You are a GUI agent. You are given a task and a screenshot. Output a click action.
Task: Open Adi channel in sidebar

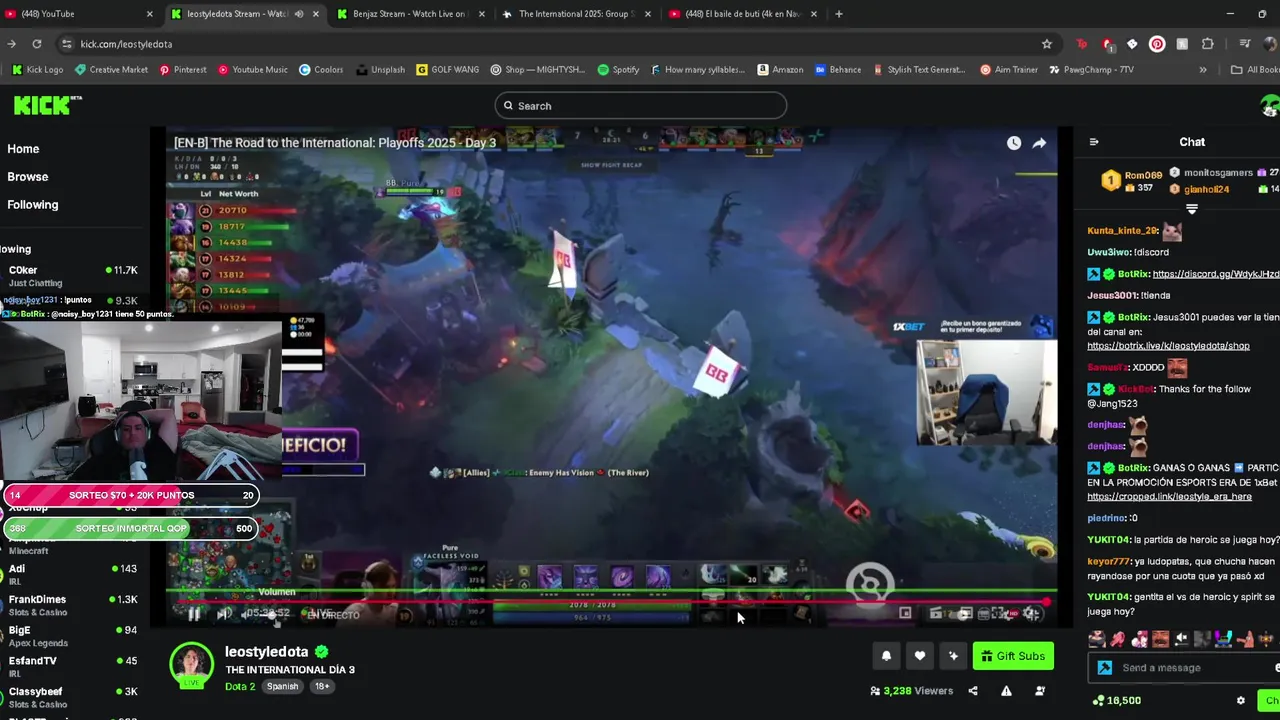(70, 575)
